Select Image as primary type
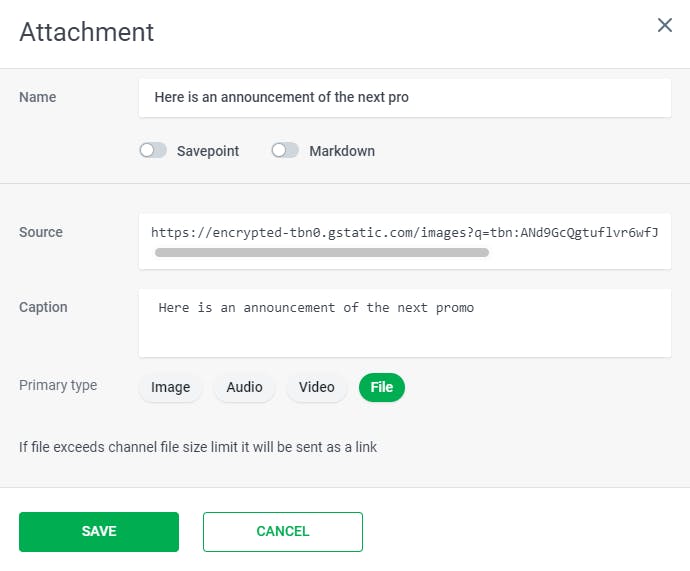Image resolution: width=690 pixels, height=571 pixels. pyautogui.click(x=171, y=387)
